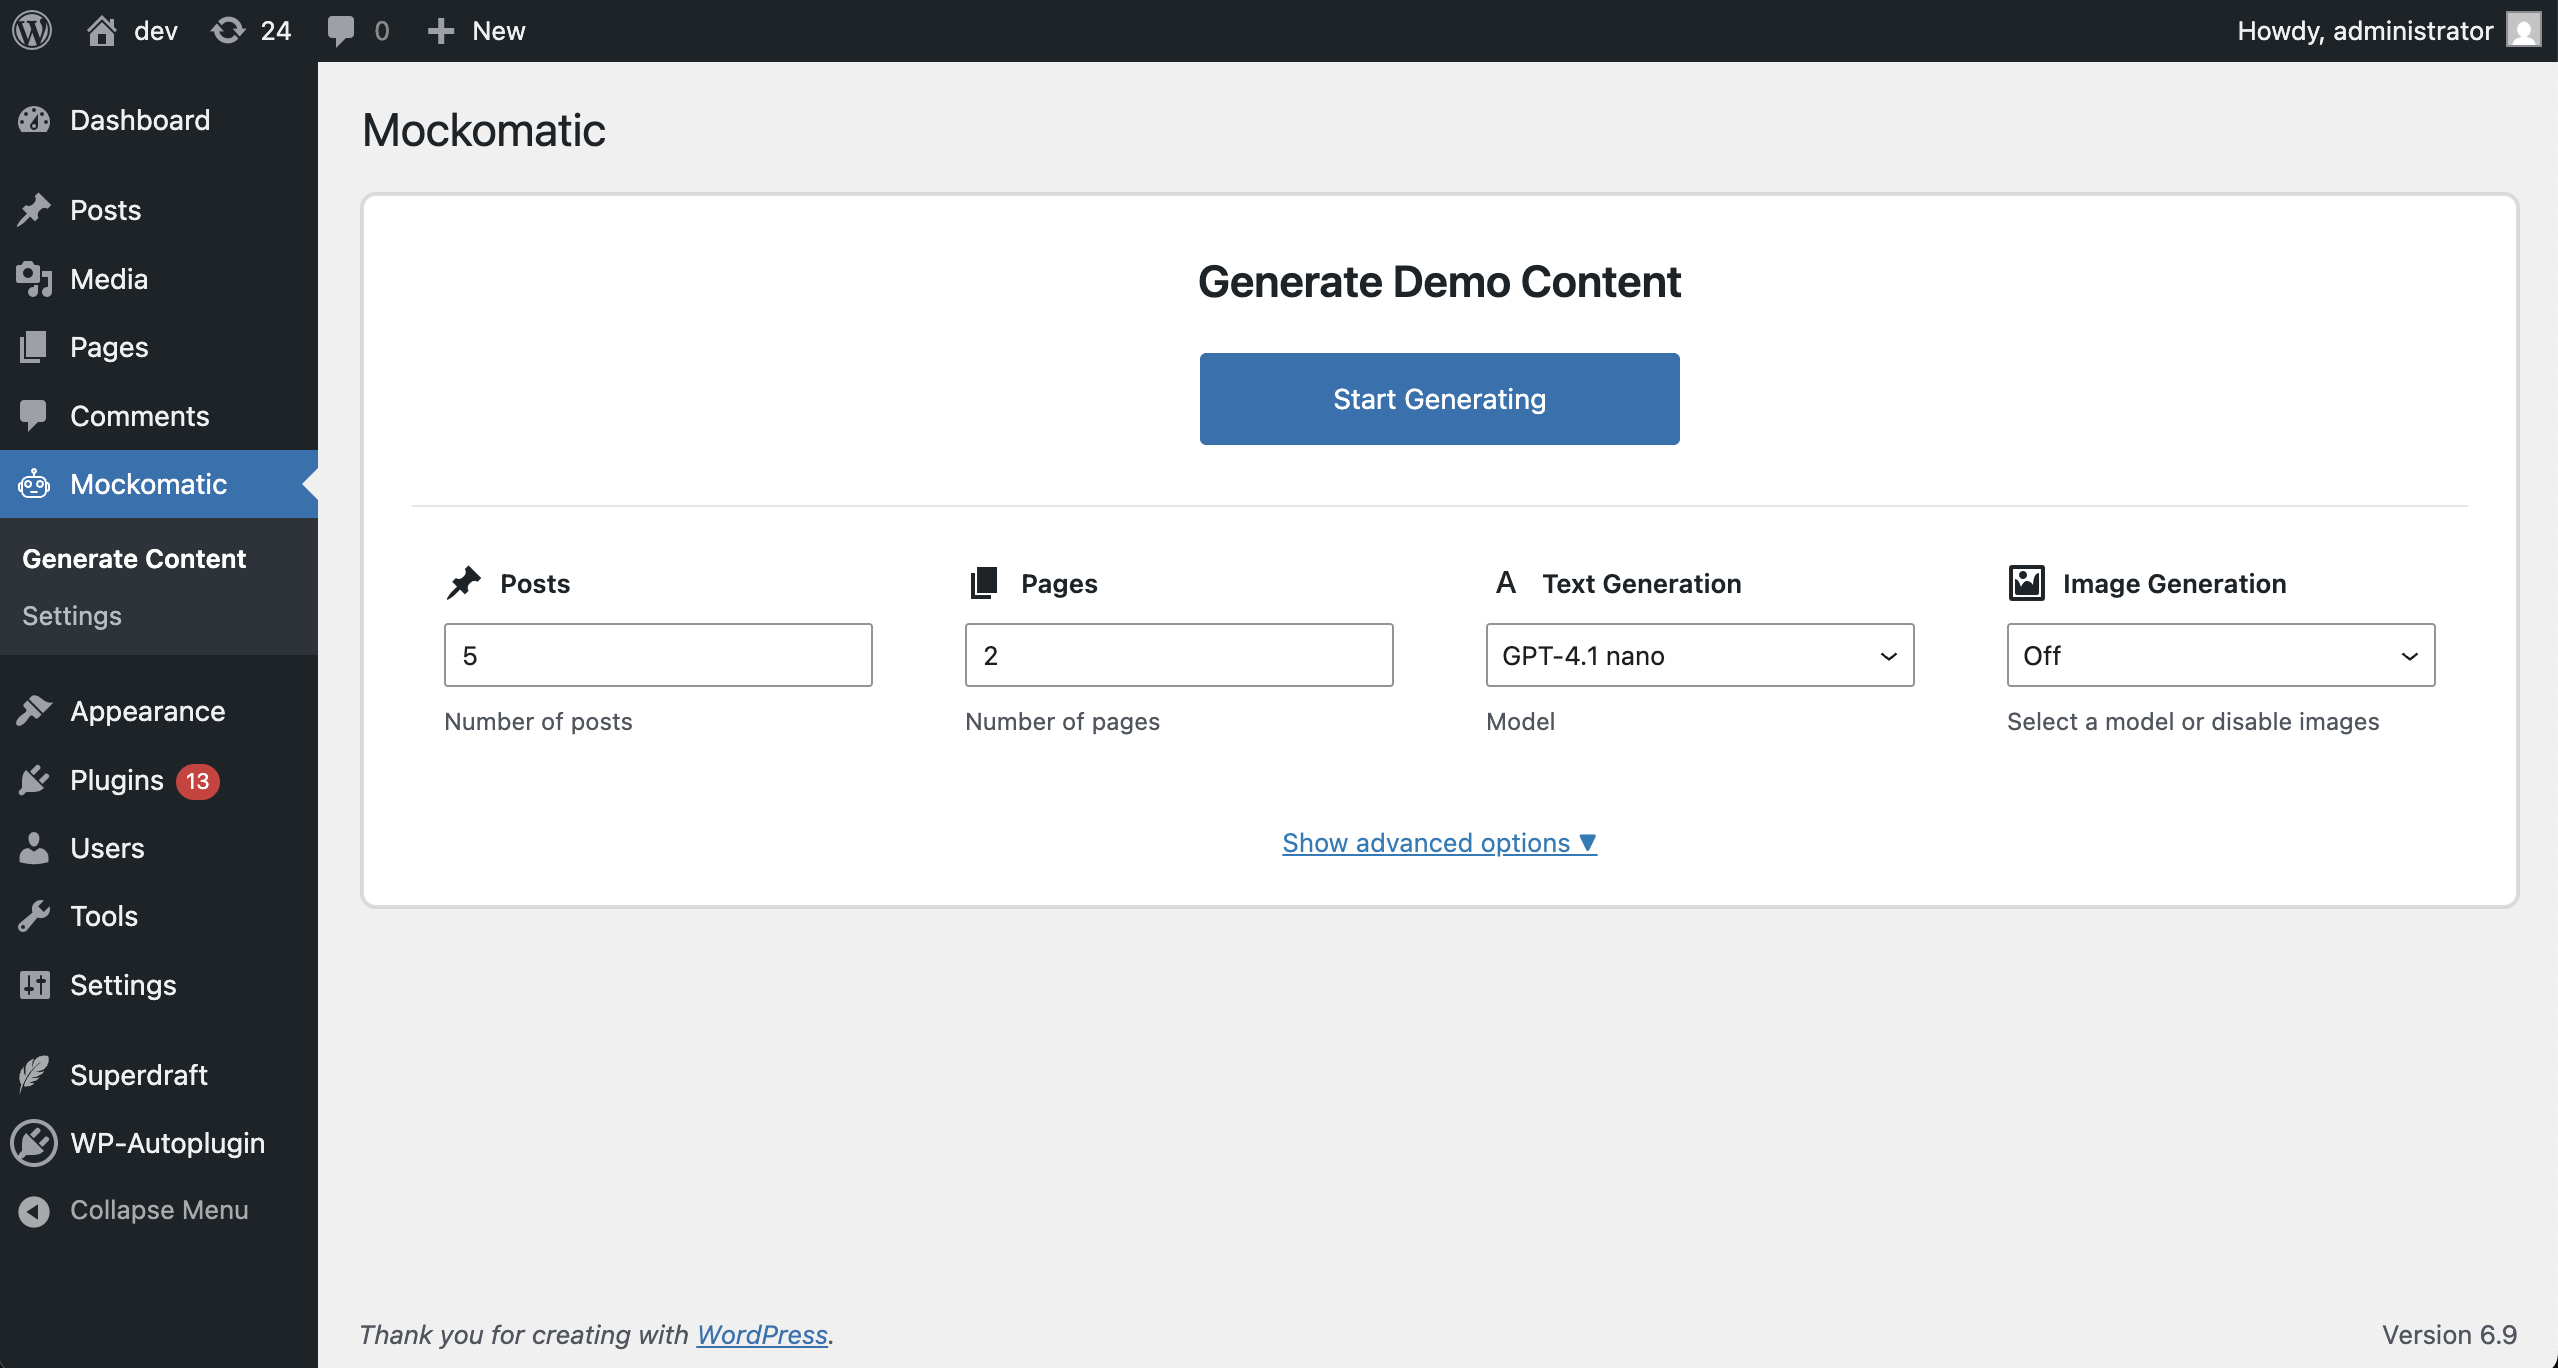Focus the Number of pages input
2558x1368 pixels.
tap(1179, 655)
